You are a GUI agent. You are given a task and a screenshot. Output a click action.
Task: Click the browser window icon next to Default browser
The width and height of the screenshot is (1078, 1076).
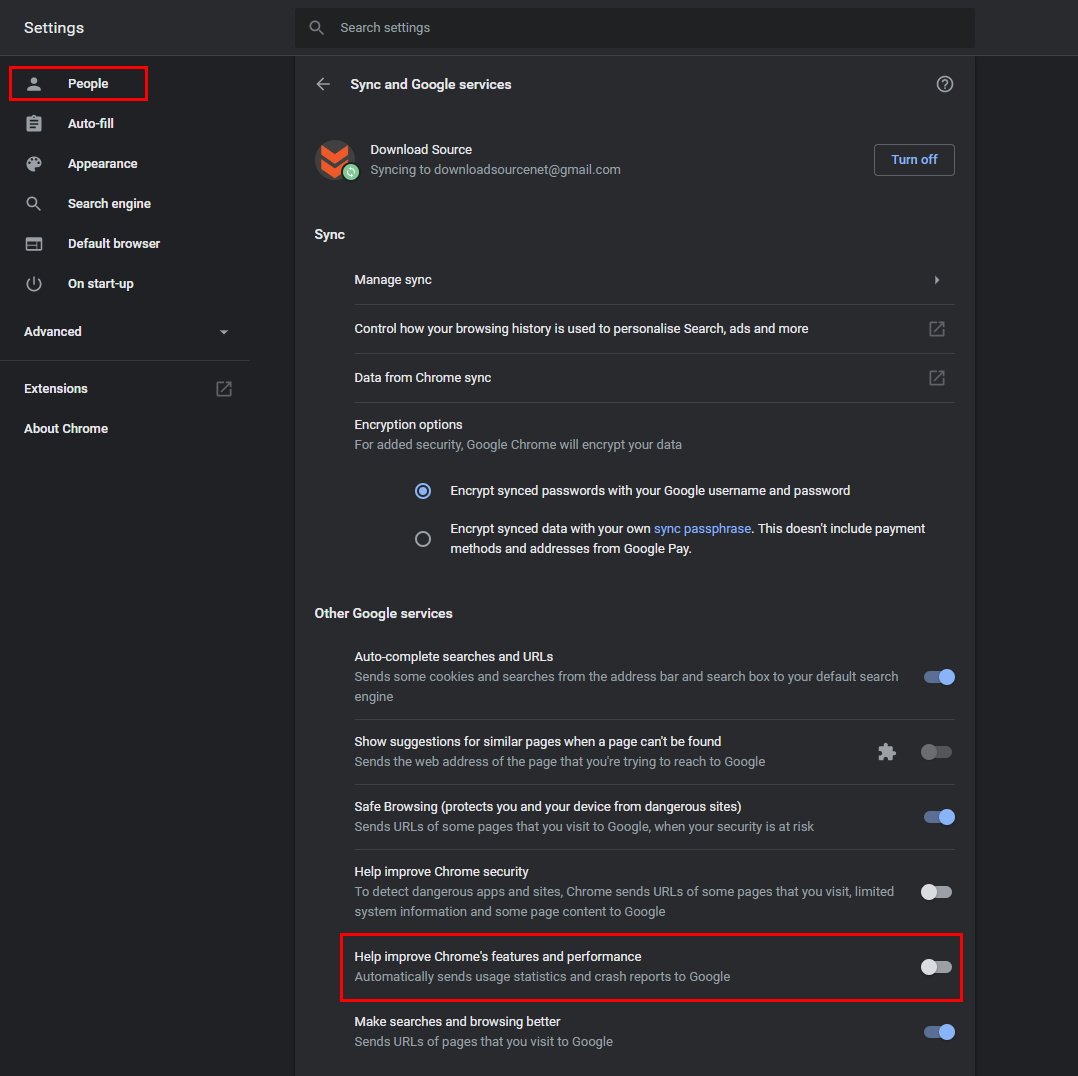[x=34, y=243]
